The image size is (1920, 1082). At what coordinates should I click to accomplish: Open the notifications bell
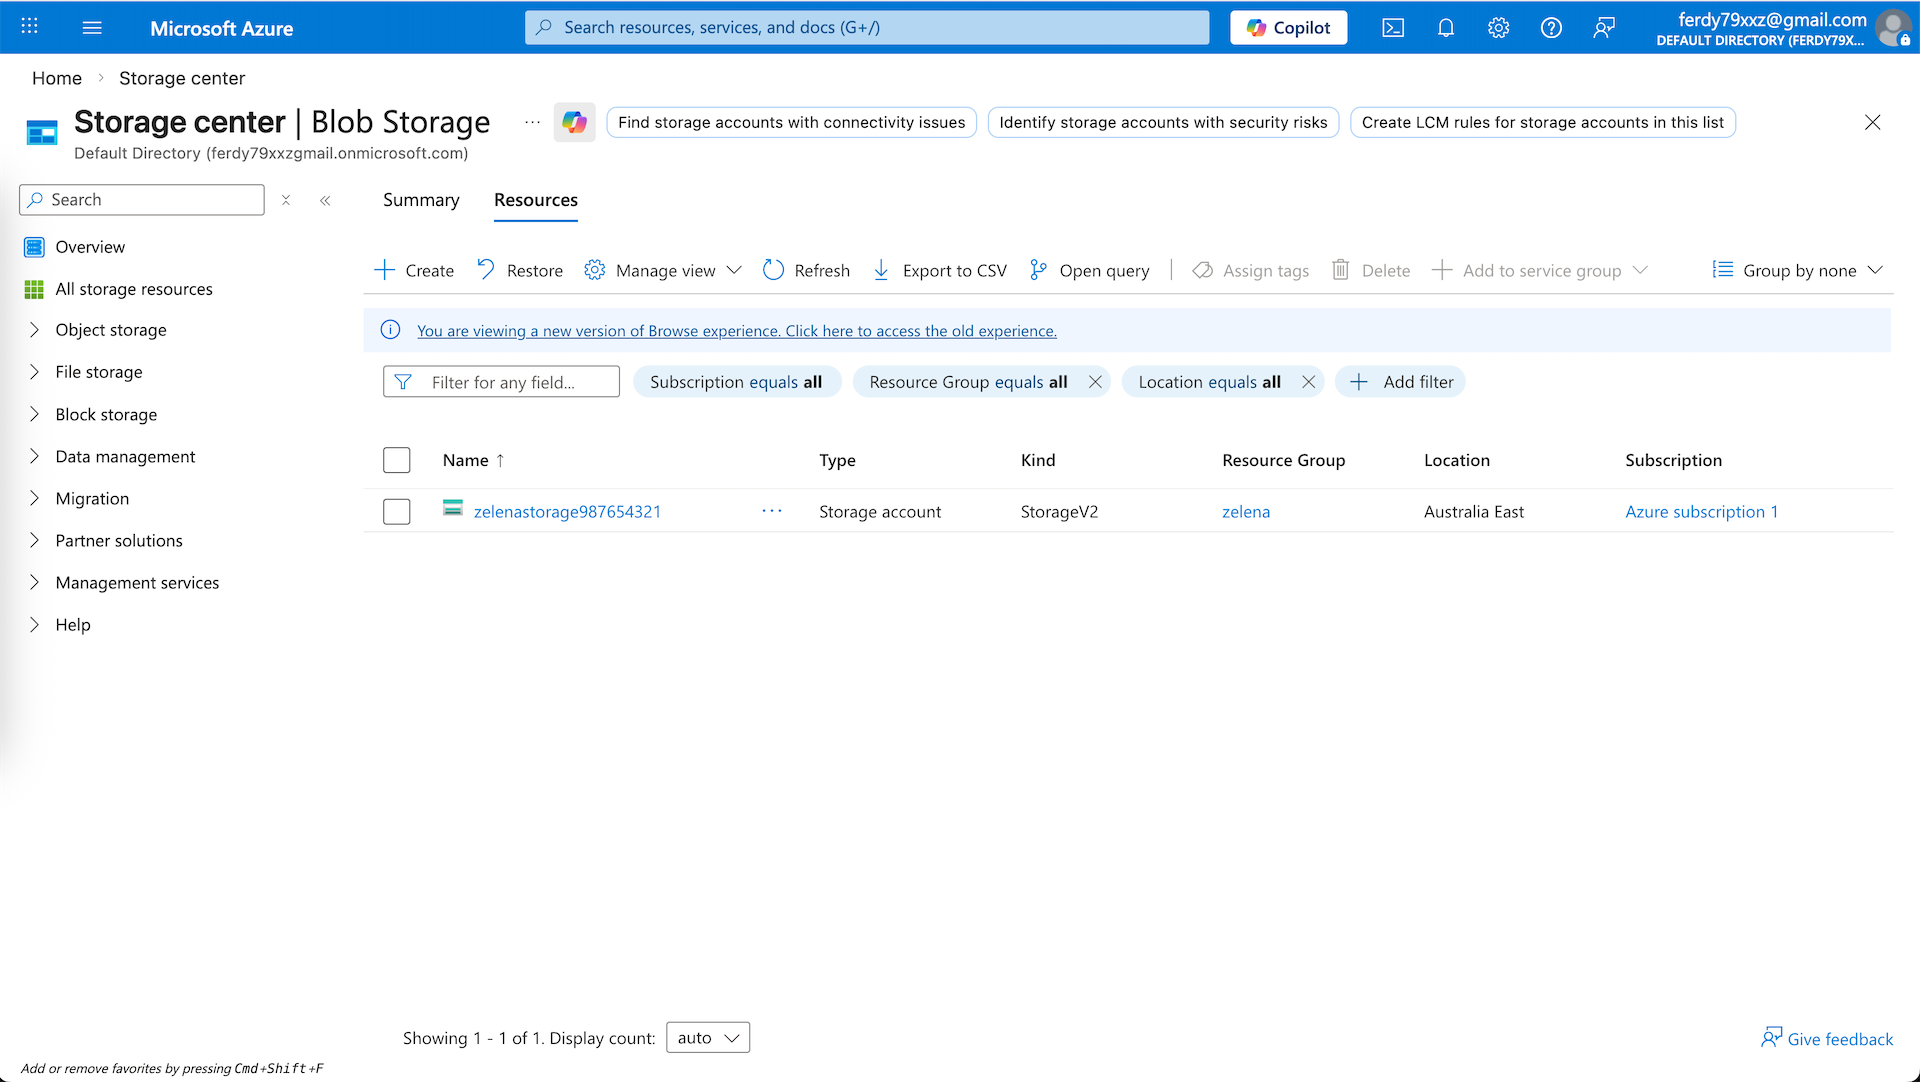tap(1446, 28)
